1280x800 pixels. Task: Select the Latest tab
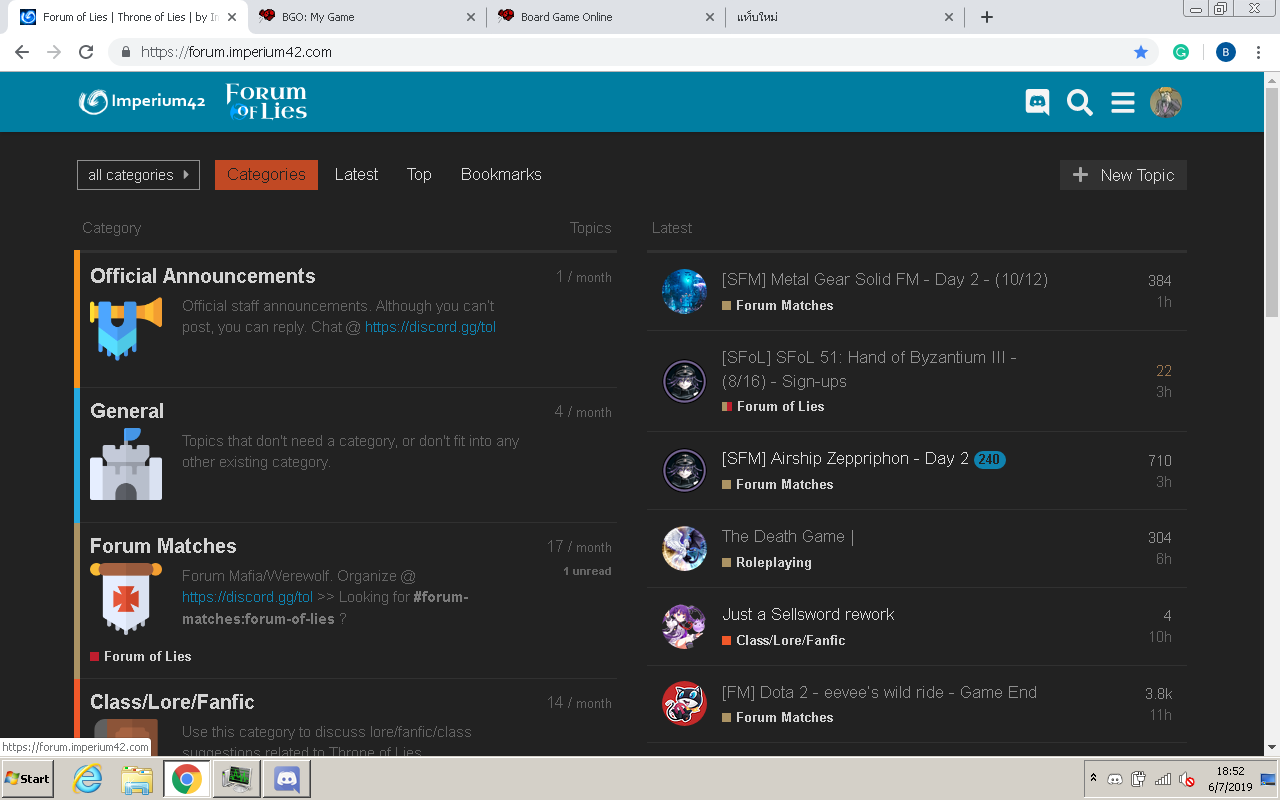point(356,174)
